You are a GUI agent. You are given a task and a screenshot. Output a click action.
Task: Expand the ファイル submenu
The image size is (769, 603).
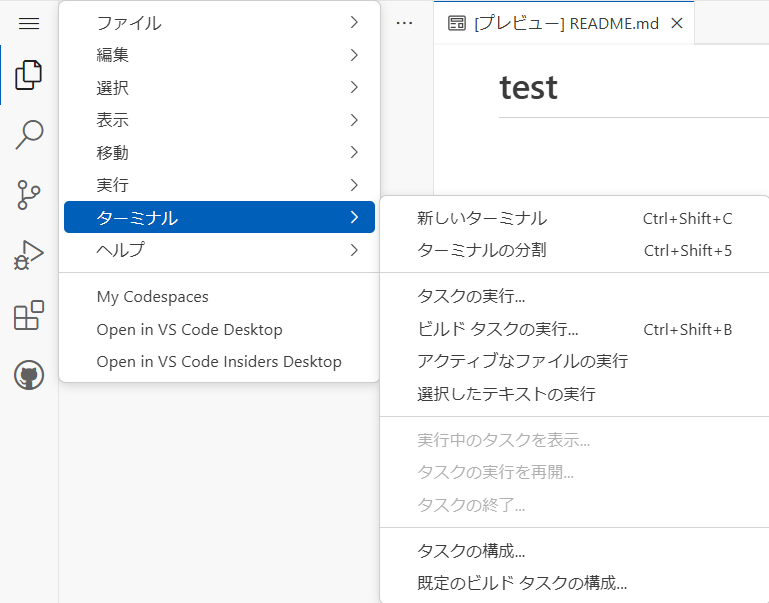coord(219,23)
